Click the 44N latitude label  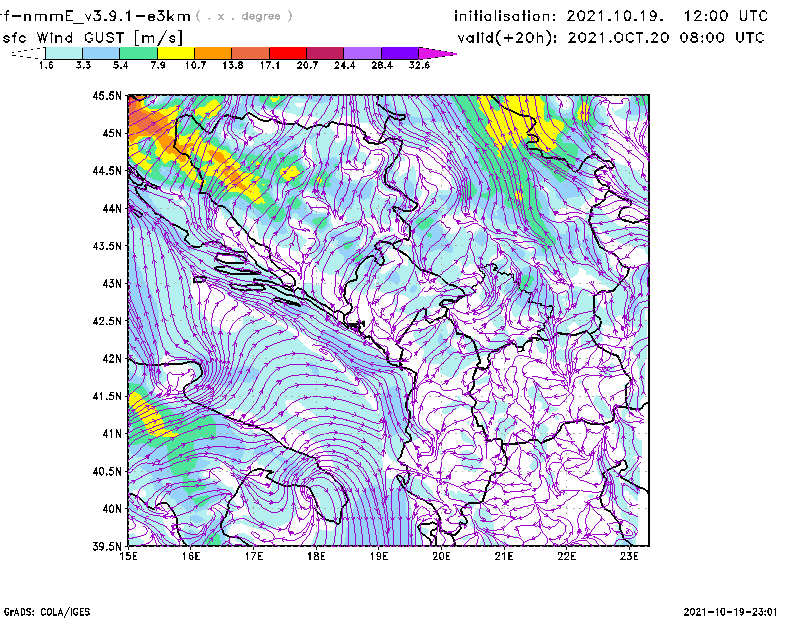[x=112, y=208]
